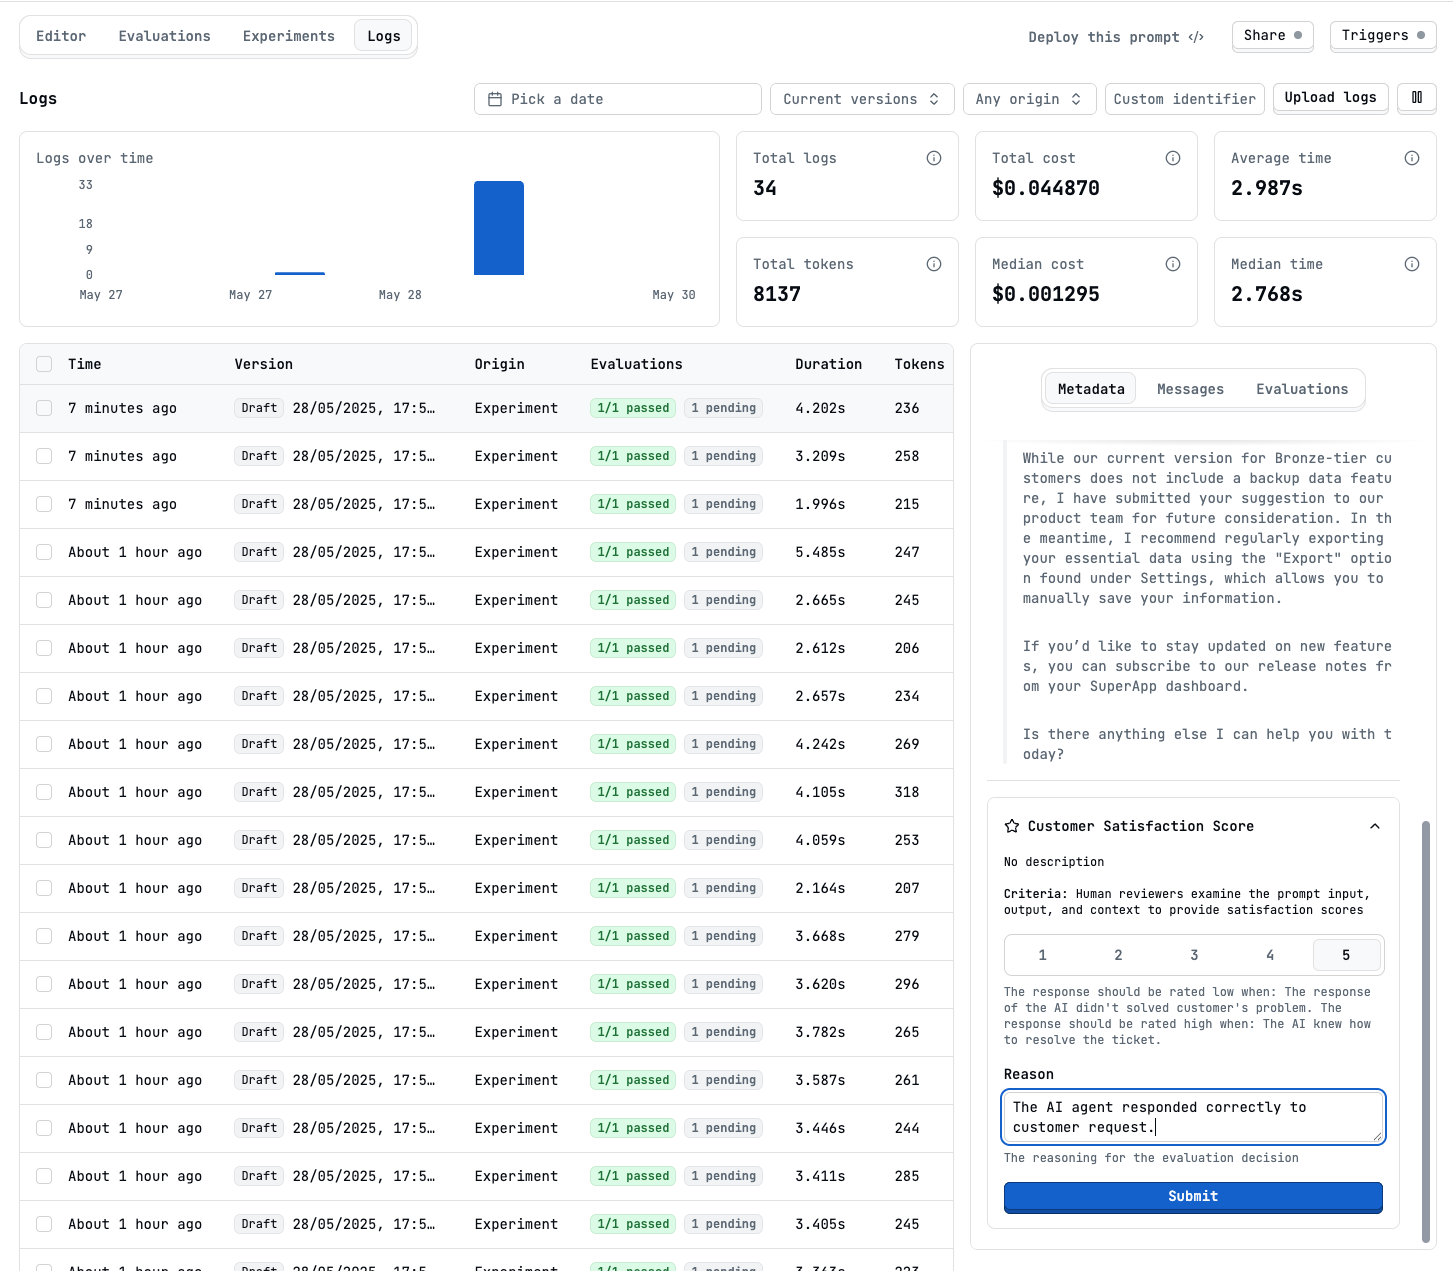Select rating 3 on the satisfaction scale
1453x1271 pixels.
(x=1193, y=955)
